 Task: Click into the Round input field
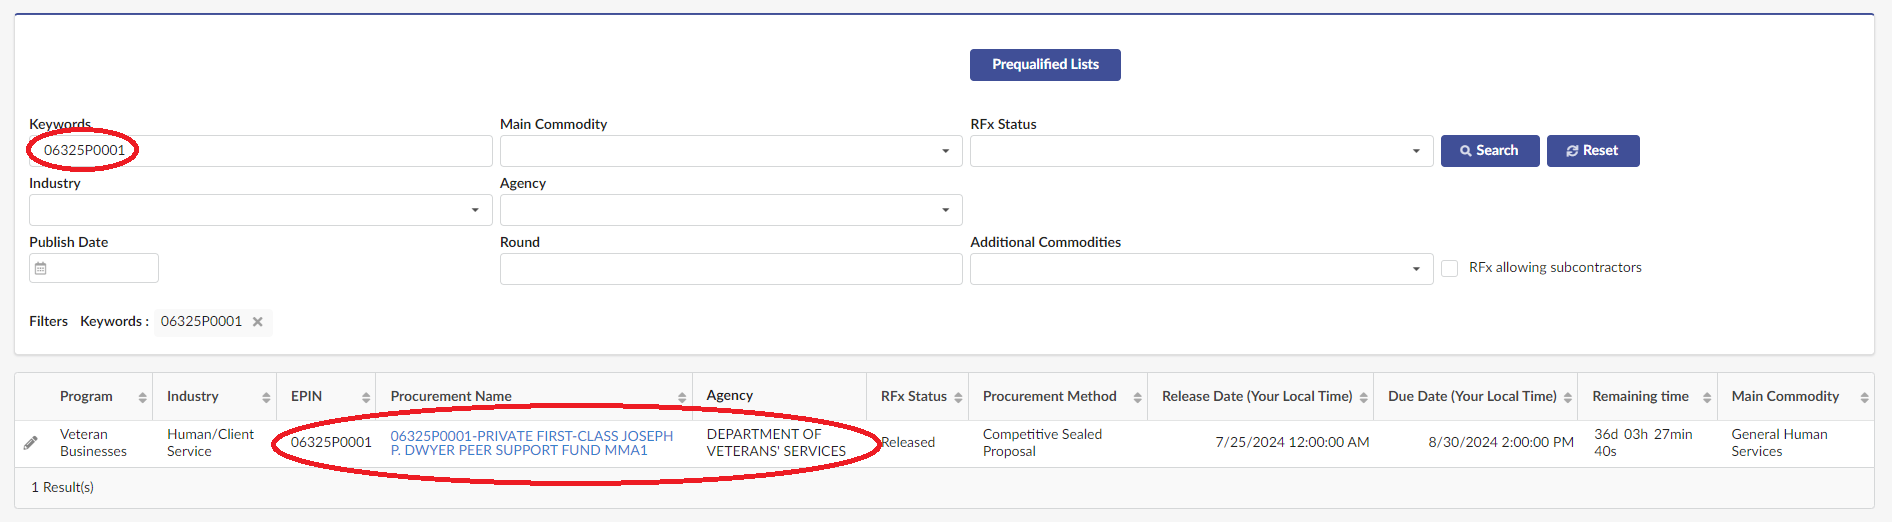(x=730, y=269)
